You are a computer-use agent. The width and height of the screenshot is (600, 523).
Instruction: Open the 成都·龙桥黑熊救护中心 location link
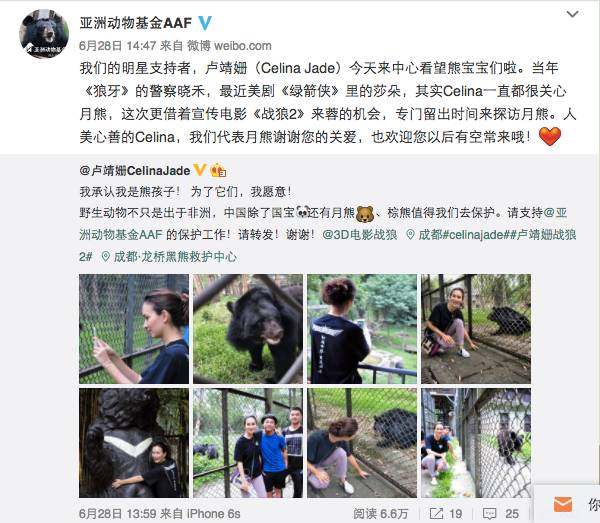pos(175,256)
